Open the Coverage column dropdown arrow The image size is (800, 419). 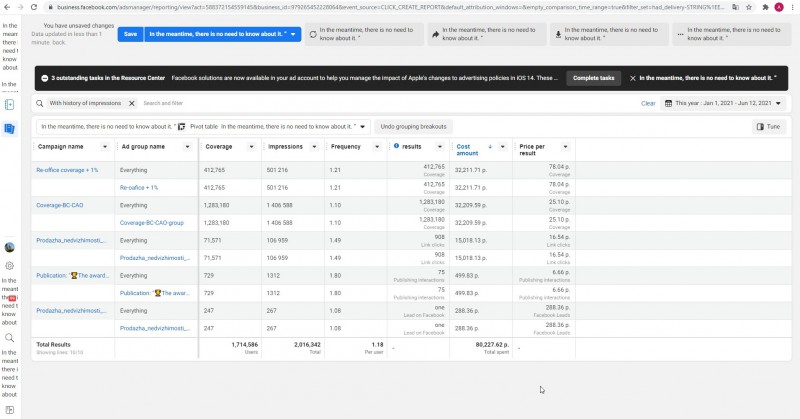[x=251, y=146]
